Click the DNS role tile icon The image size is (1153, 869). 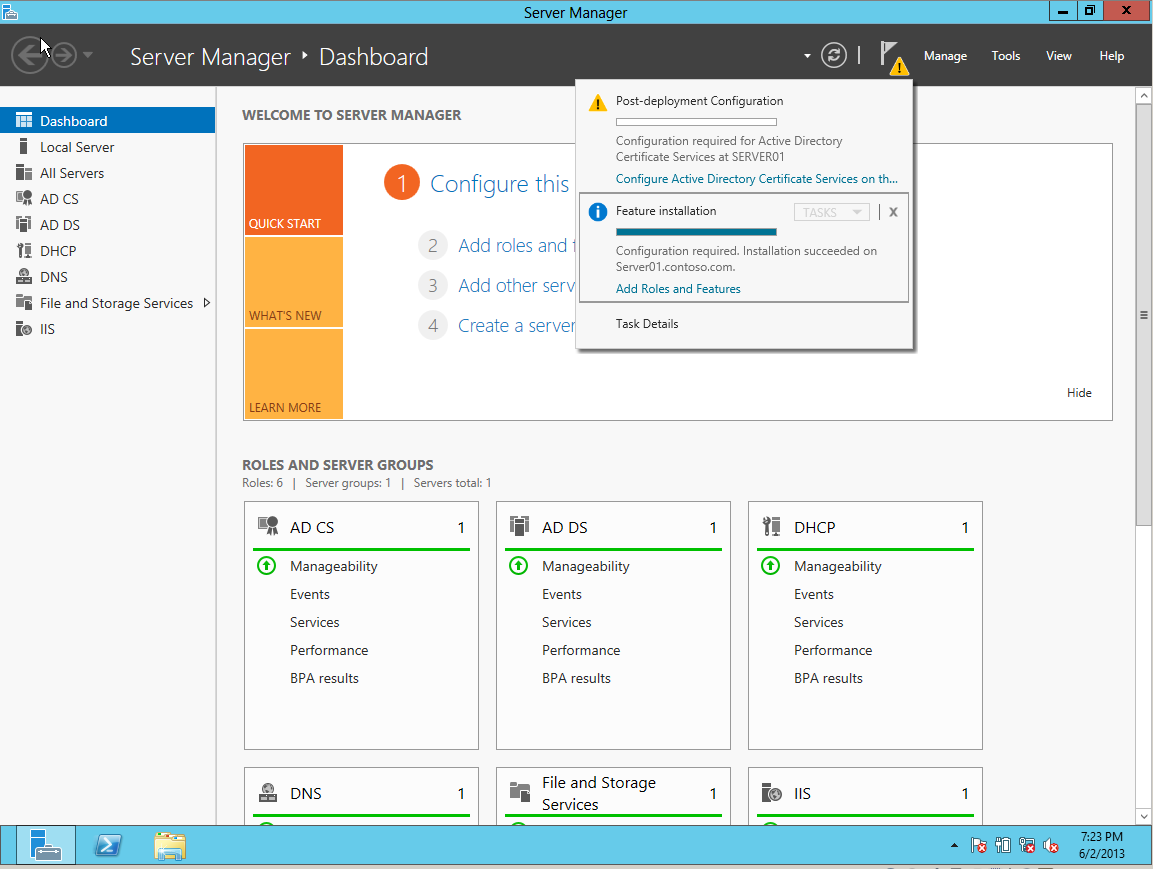click(268, 793)
